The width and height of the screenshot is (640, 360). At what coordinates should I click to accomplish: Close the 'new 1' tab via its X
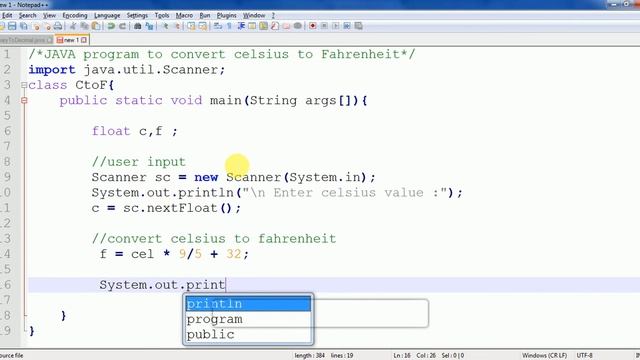[x=84, y=40]
